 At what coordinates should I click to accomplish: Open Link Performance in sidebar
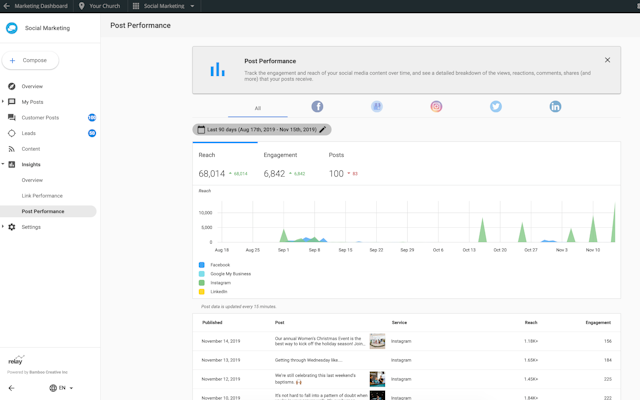click(42, 196)
